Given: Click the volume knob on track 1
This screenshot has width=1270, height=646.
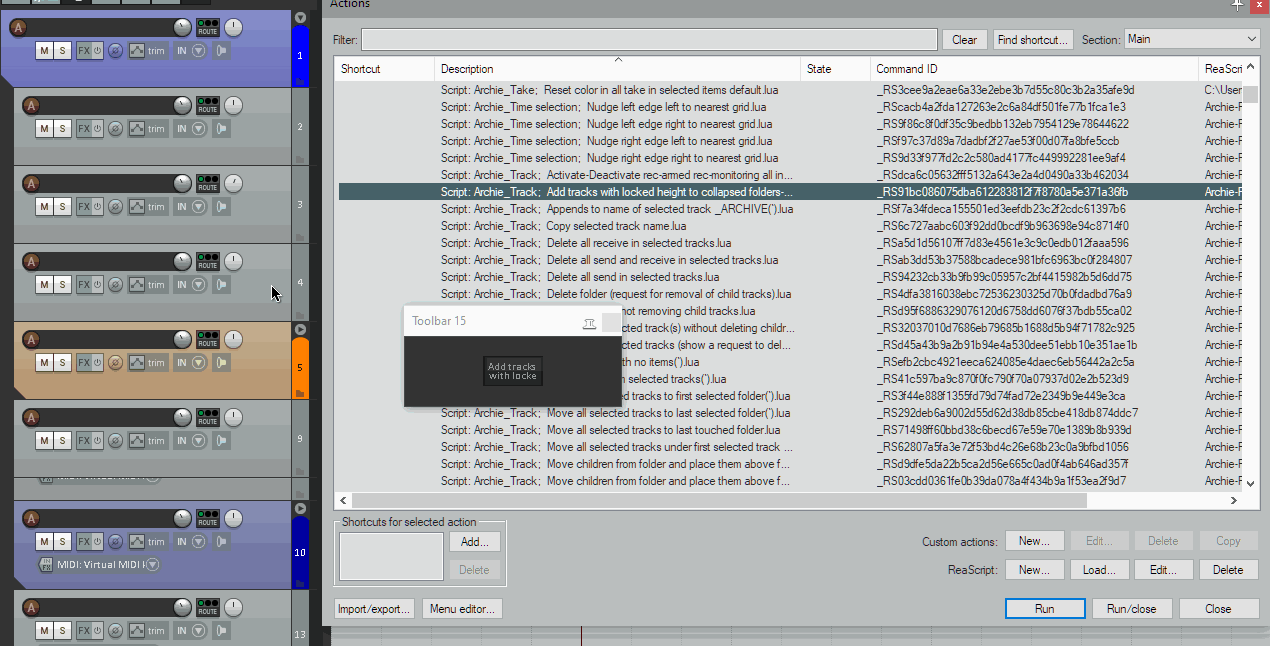Looking at the screenshot, I should pos(182,27).
